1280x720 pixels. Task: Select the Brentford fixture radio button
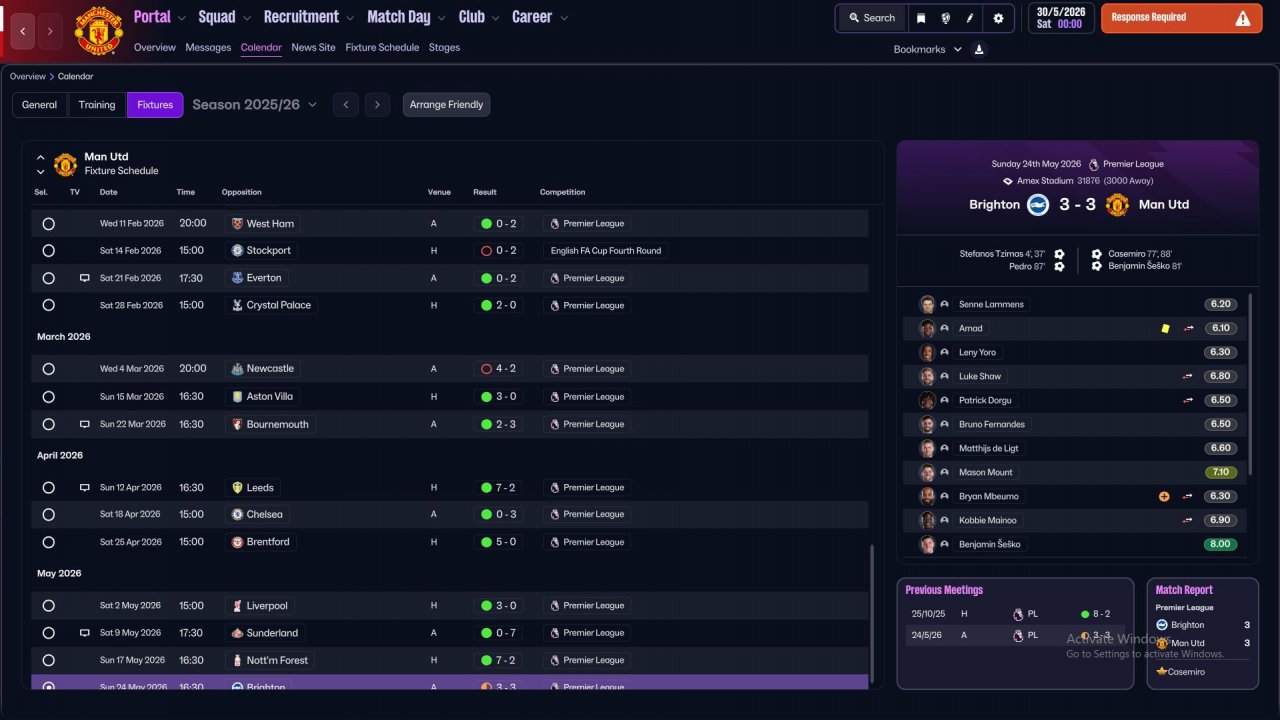48,542
